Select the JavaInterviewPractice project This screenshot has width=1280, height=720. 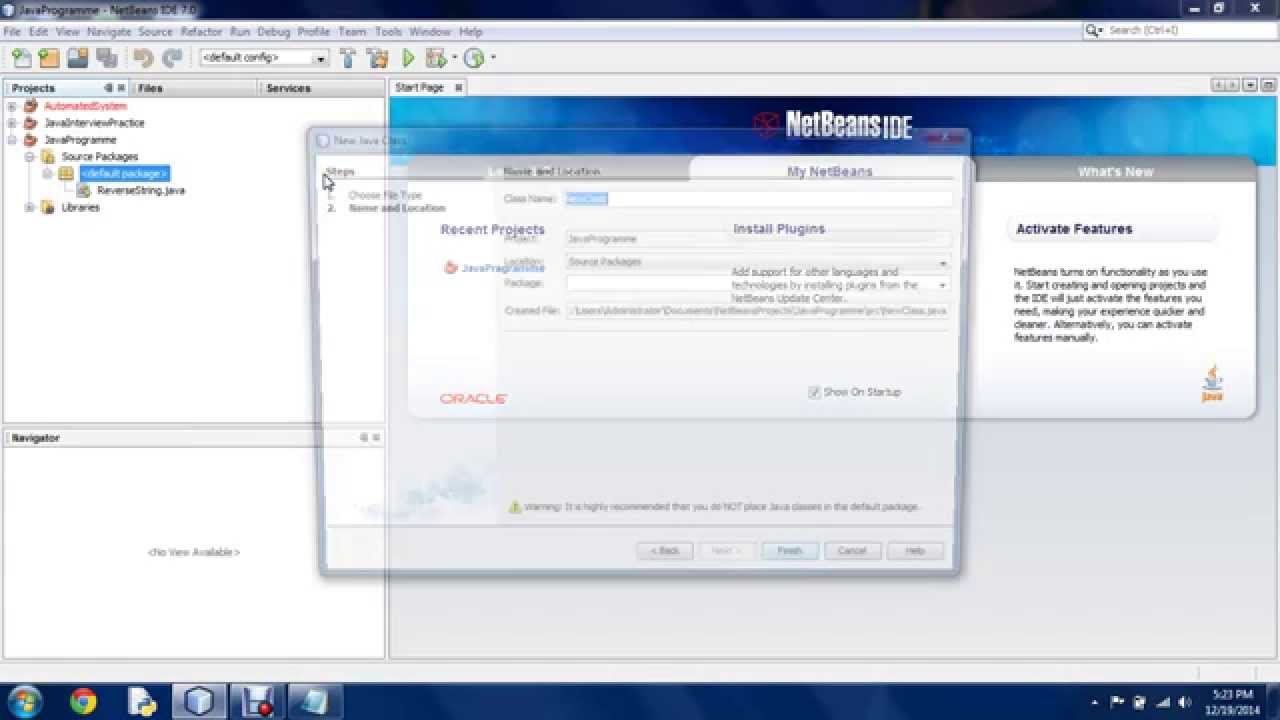[94, 123]
